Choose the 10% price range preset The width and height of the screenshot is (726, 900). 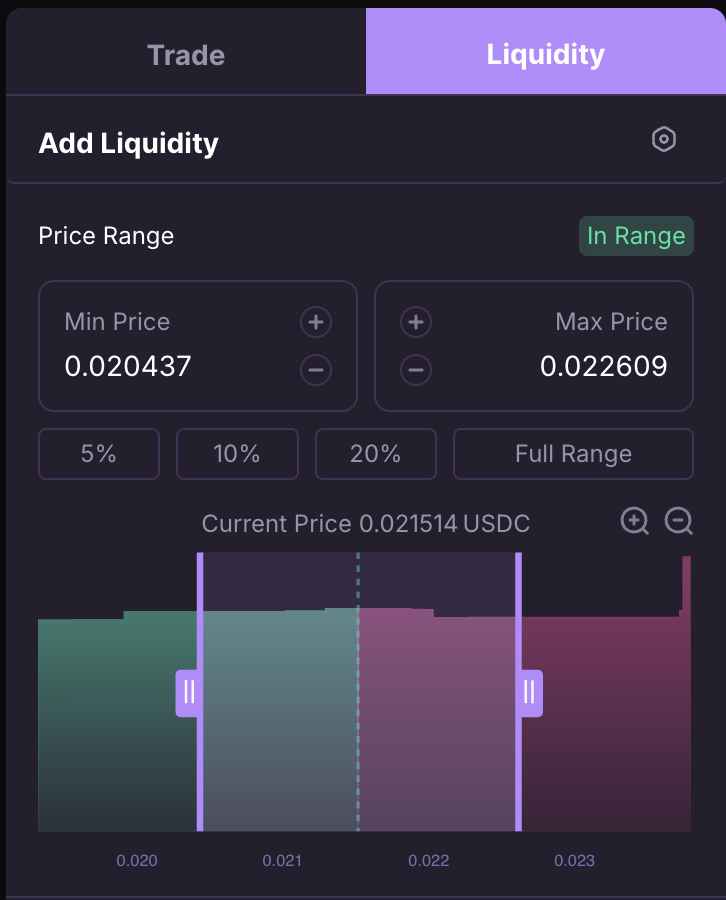[237, 454]
